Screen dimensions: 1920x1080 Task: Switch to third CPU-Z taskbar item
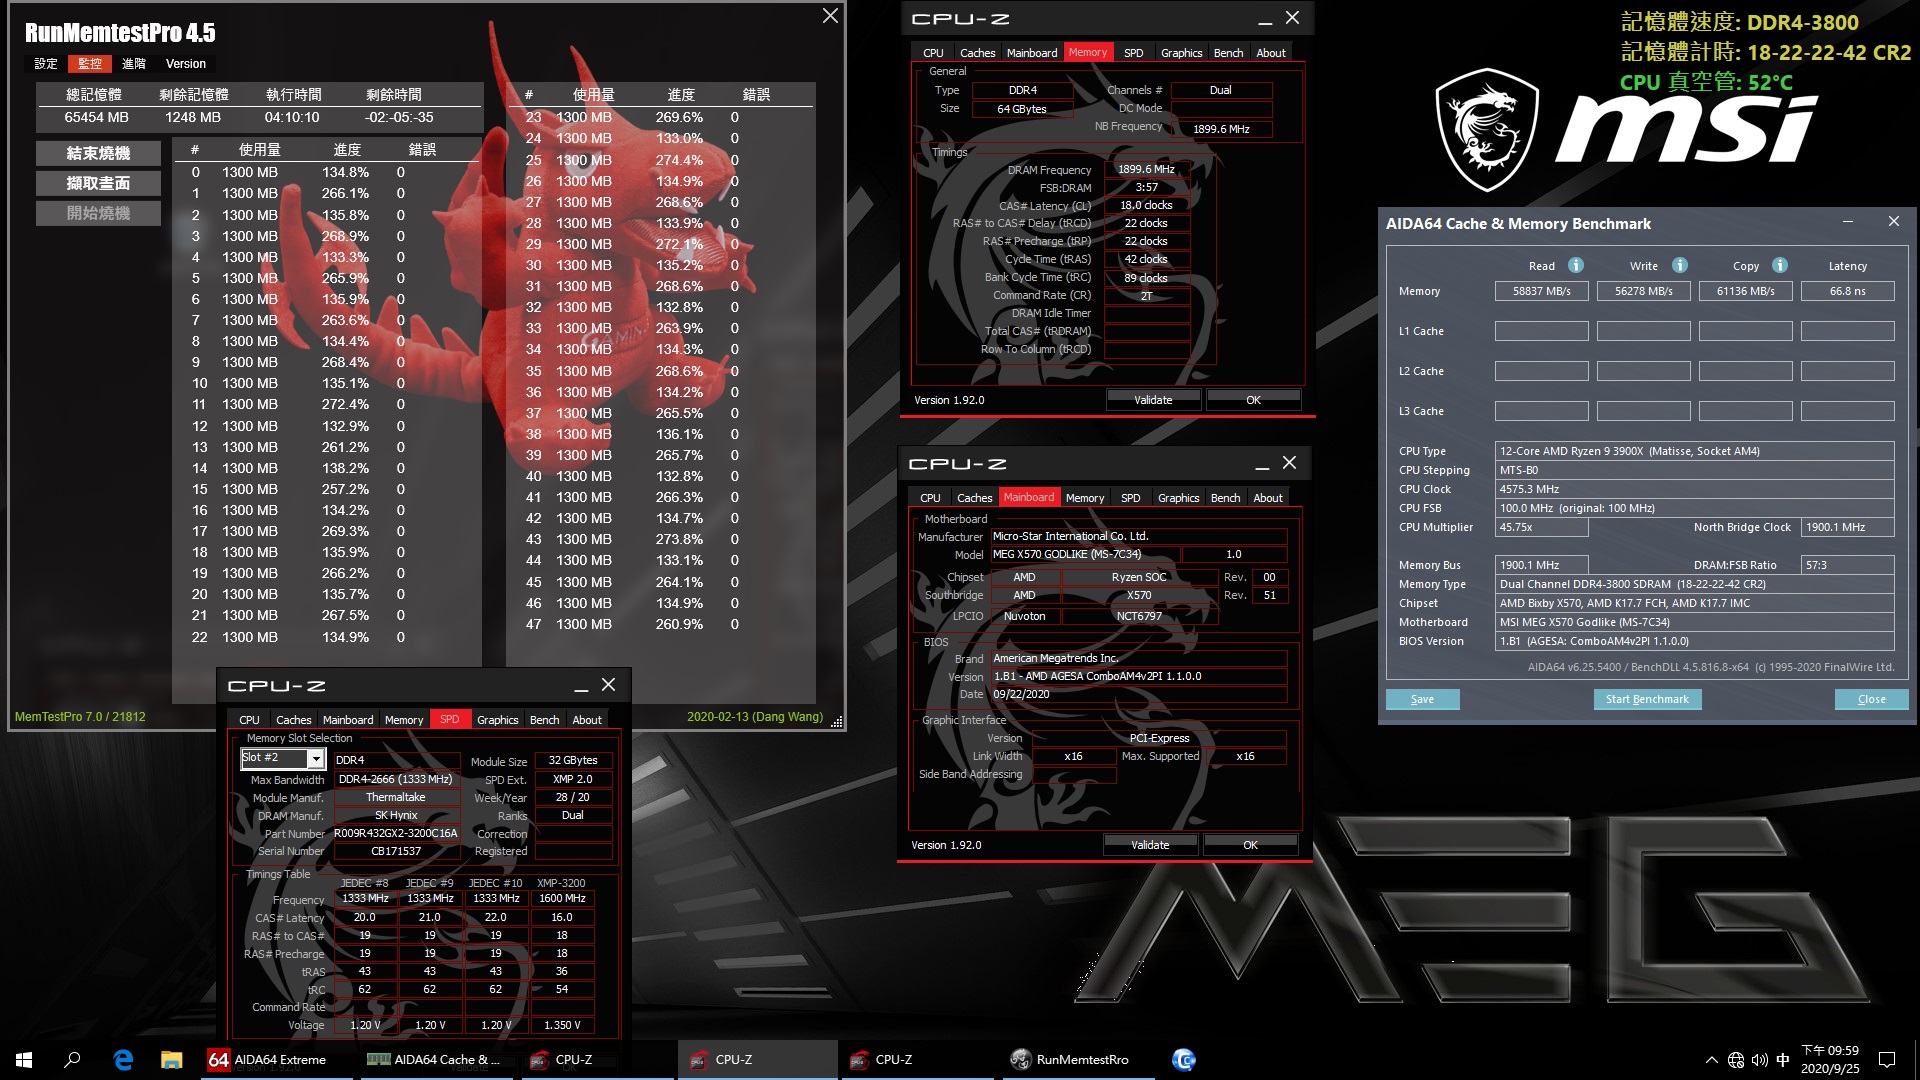point(917,1060)
